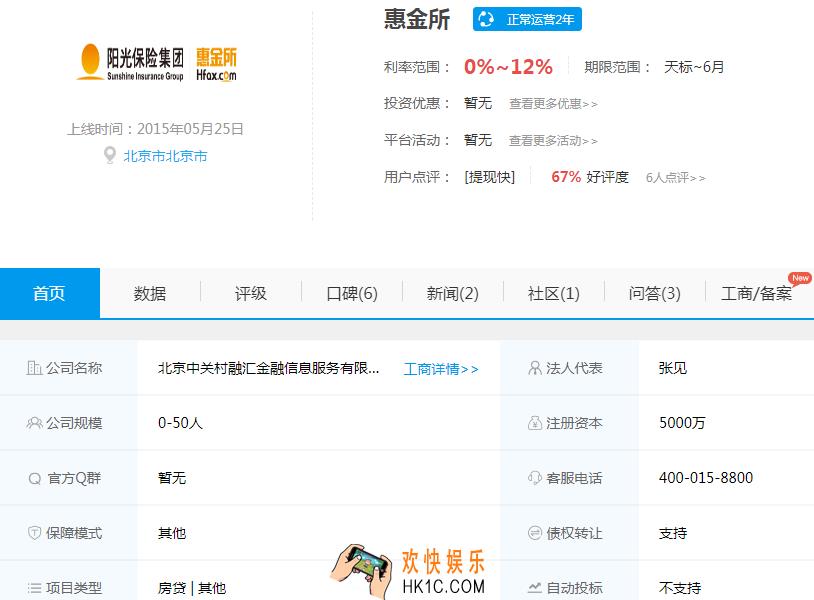The image size is (814, 600).
Task: Click the 房贷 | 其他 project type value
Action: 192,588
